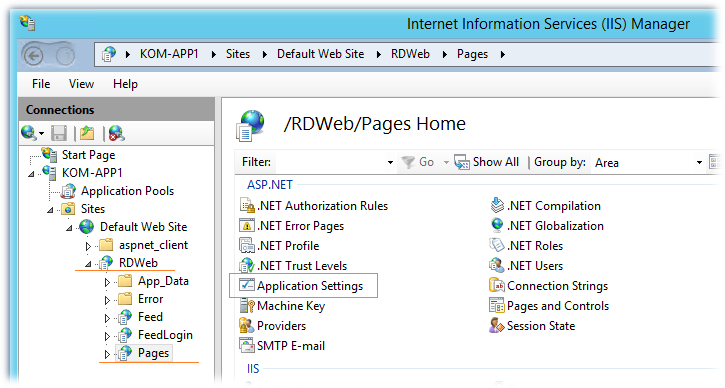Click the IIS Manager title bar icon
Viewport: 725px width, 388px height.
pos(27,22)
